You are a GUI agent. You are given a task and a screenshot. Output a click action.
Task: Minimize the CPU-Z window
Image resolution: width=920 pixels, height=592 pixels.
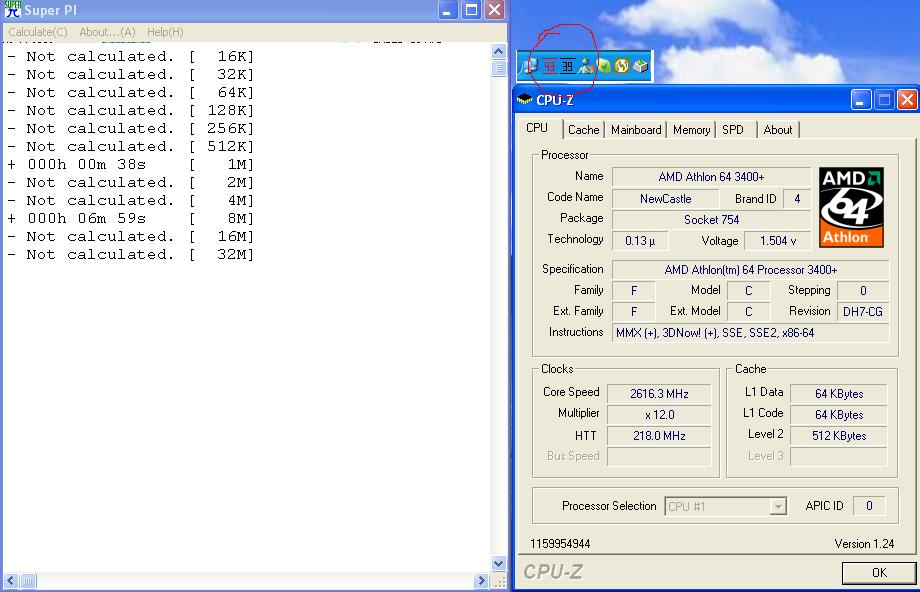click(861, 100)
